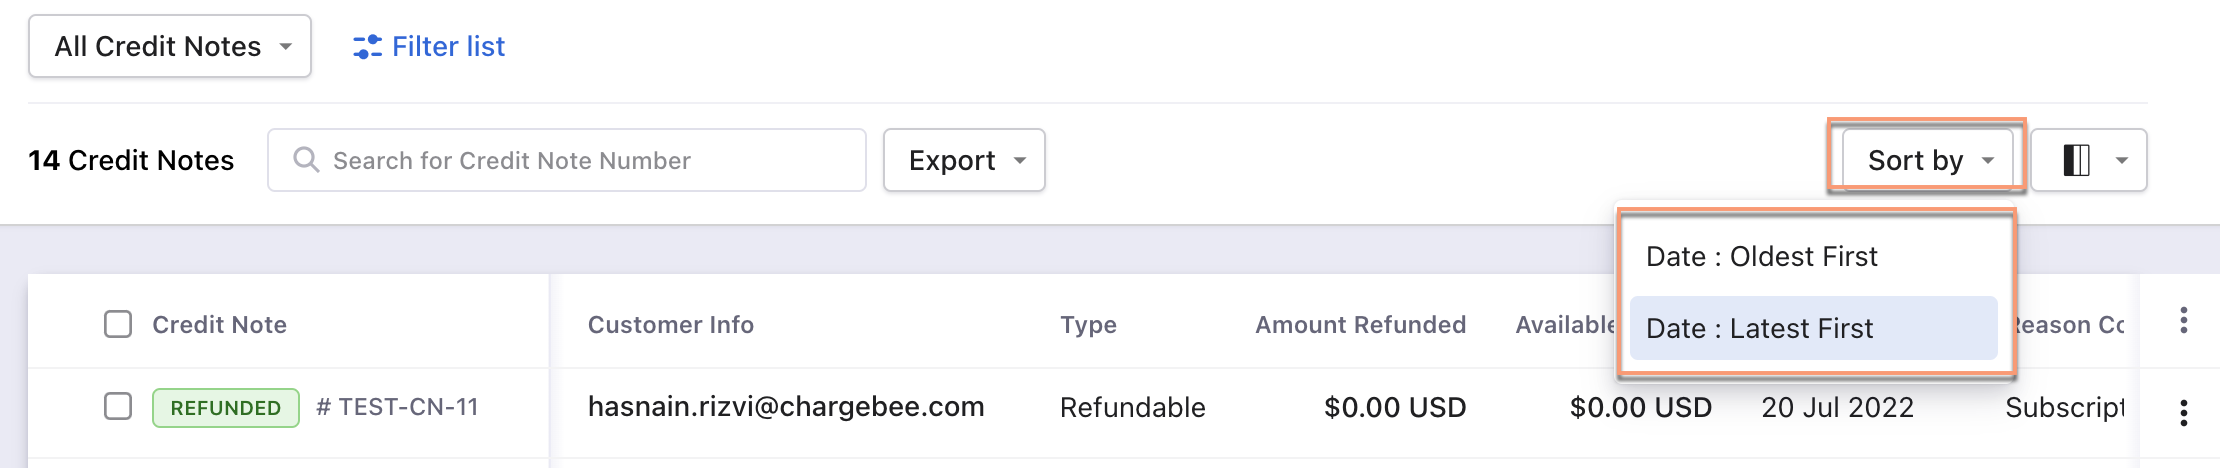Image resolution: width=2220 pixels, height=468 pixels.
Task: Click the hasnain.rizvi@chargebee.com customer email
Action: [x=786, y=407]
